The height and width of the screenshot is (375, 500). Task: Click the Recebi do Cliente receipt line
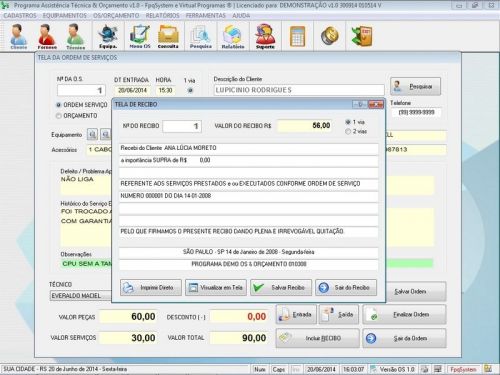click(x=249, y=148)
